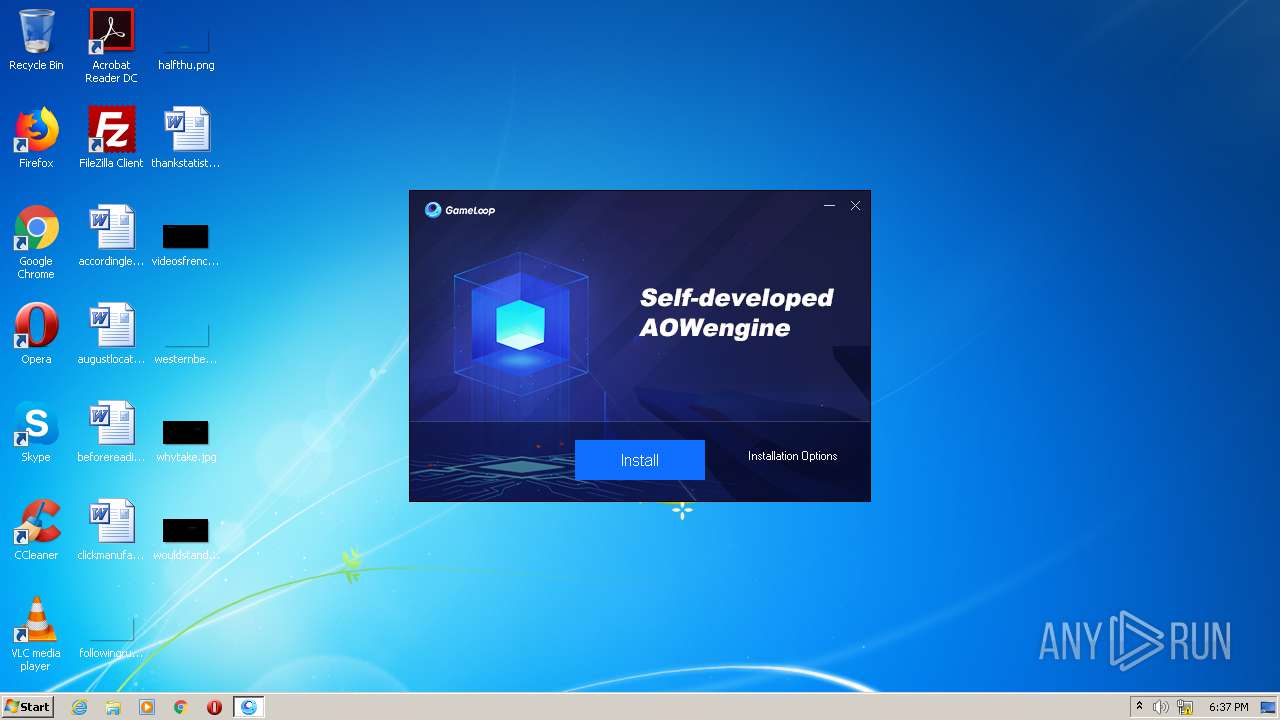
Task: Select the augustlocat Word document
Action: tap(111, 334)
